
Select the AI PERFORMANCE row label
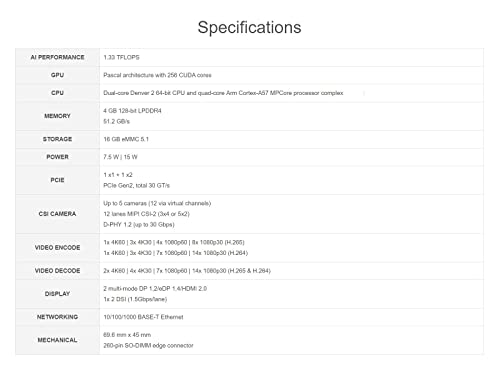[x=57, y=57]
